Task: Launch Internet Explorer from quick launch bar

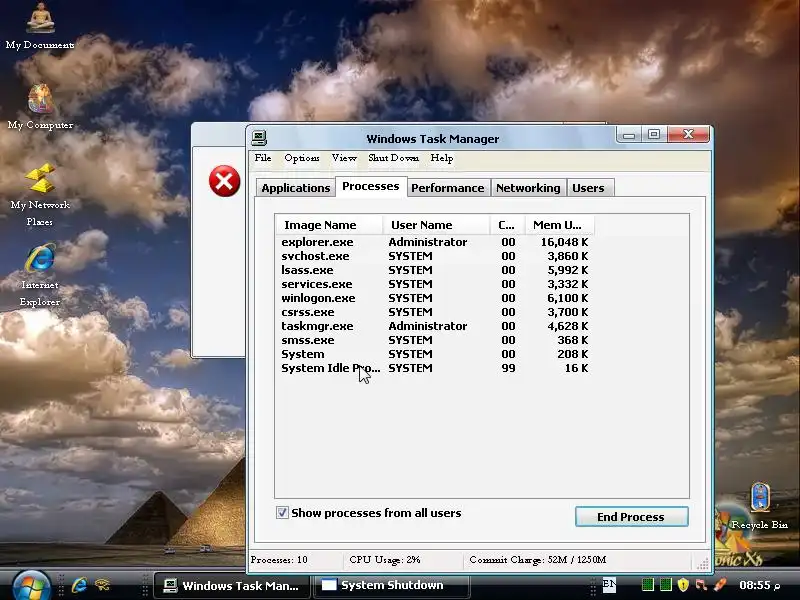Action: pyautogui.click(x=79, y=585)
